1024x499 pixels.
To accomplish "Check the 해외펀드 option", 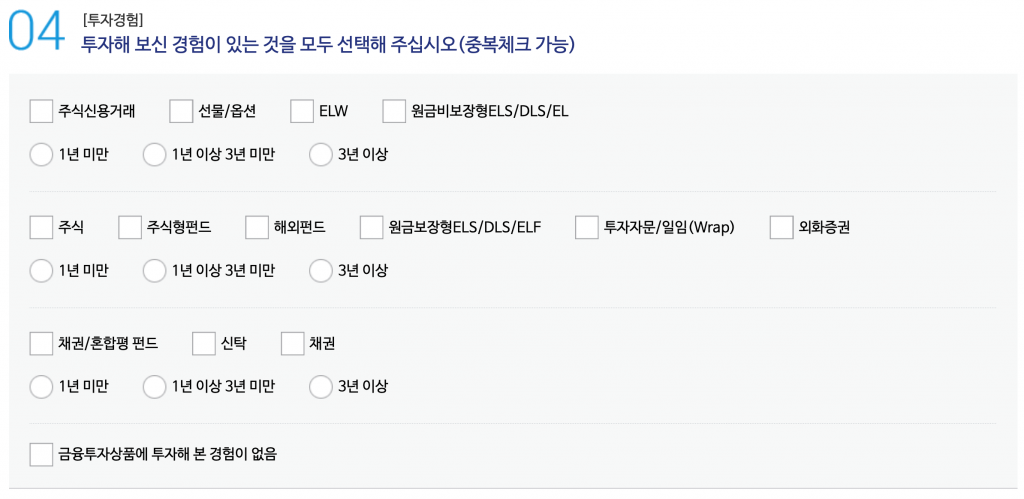I will pyautogui.click(x=257, y=228).
